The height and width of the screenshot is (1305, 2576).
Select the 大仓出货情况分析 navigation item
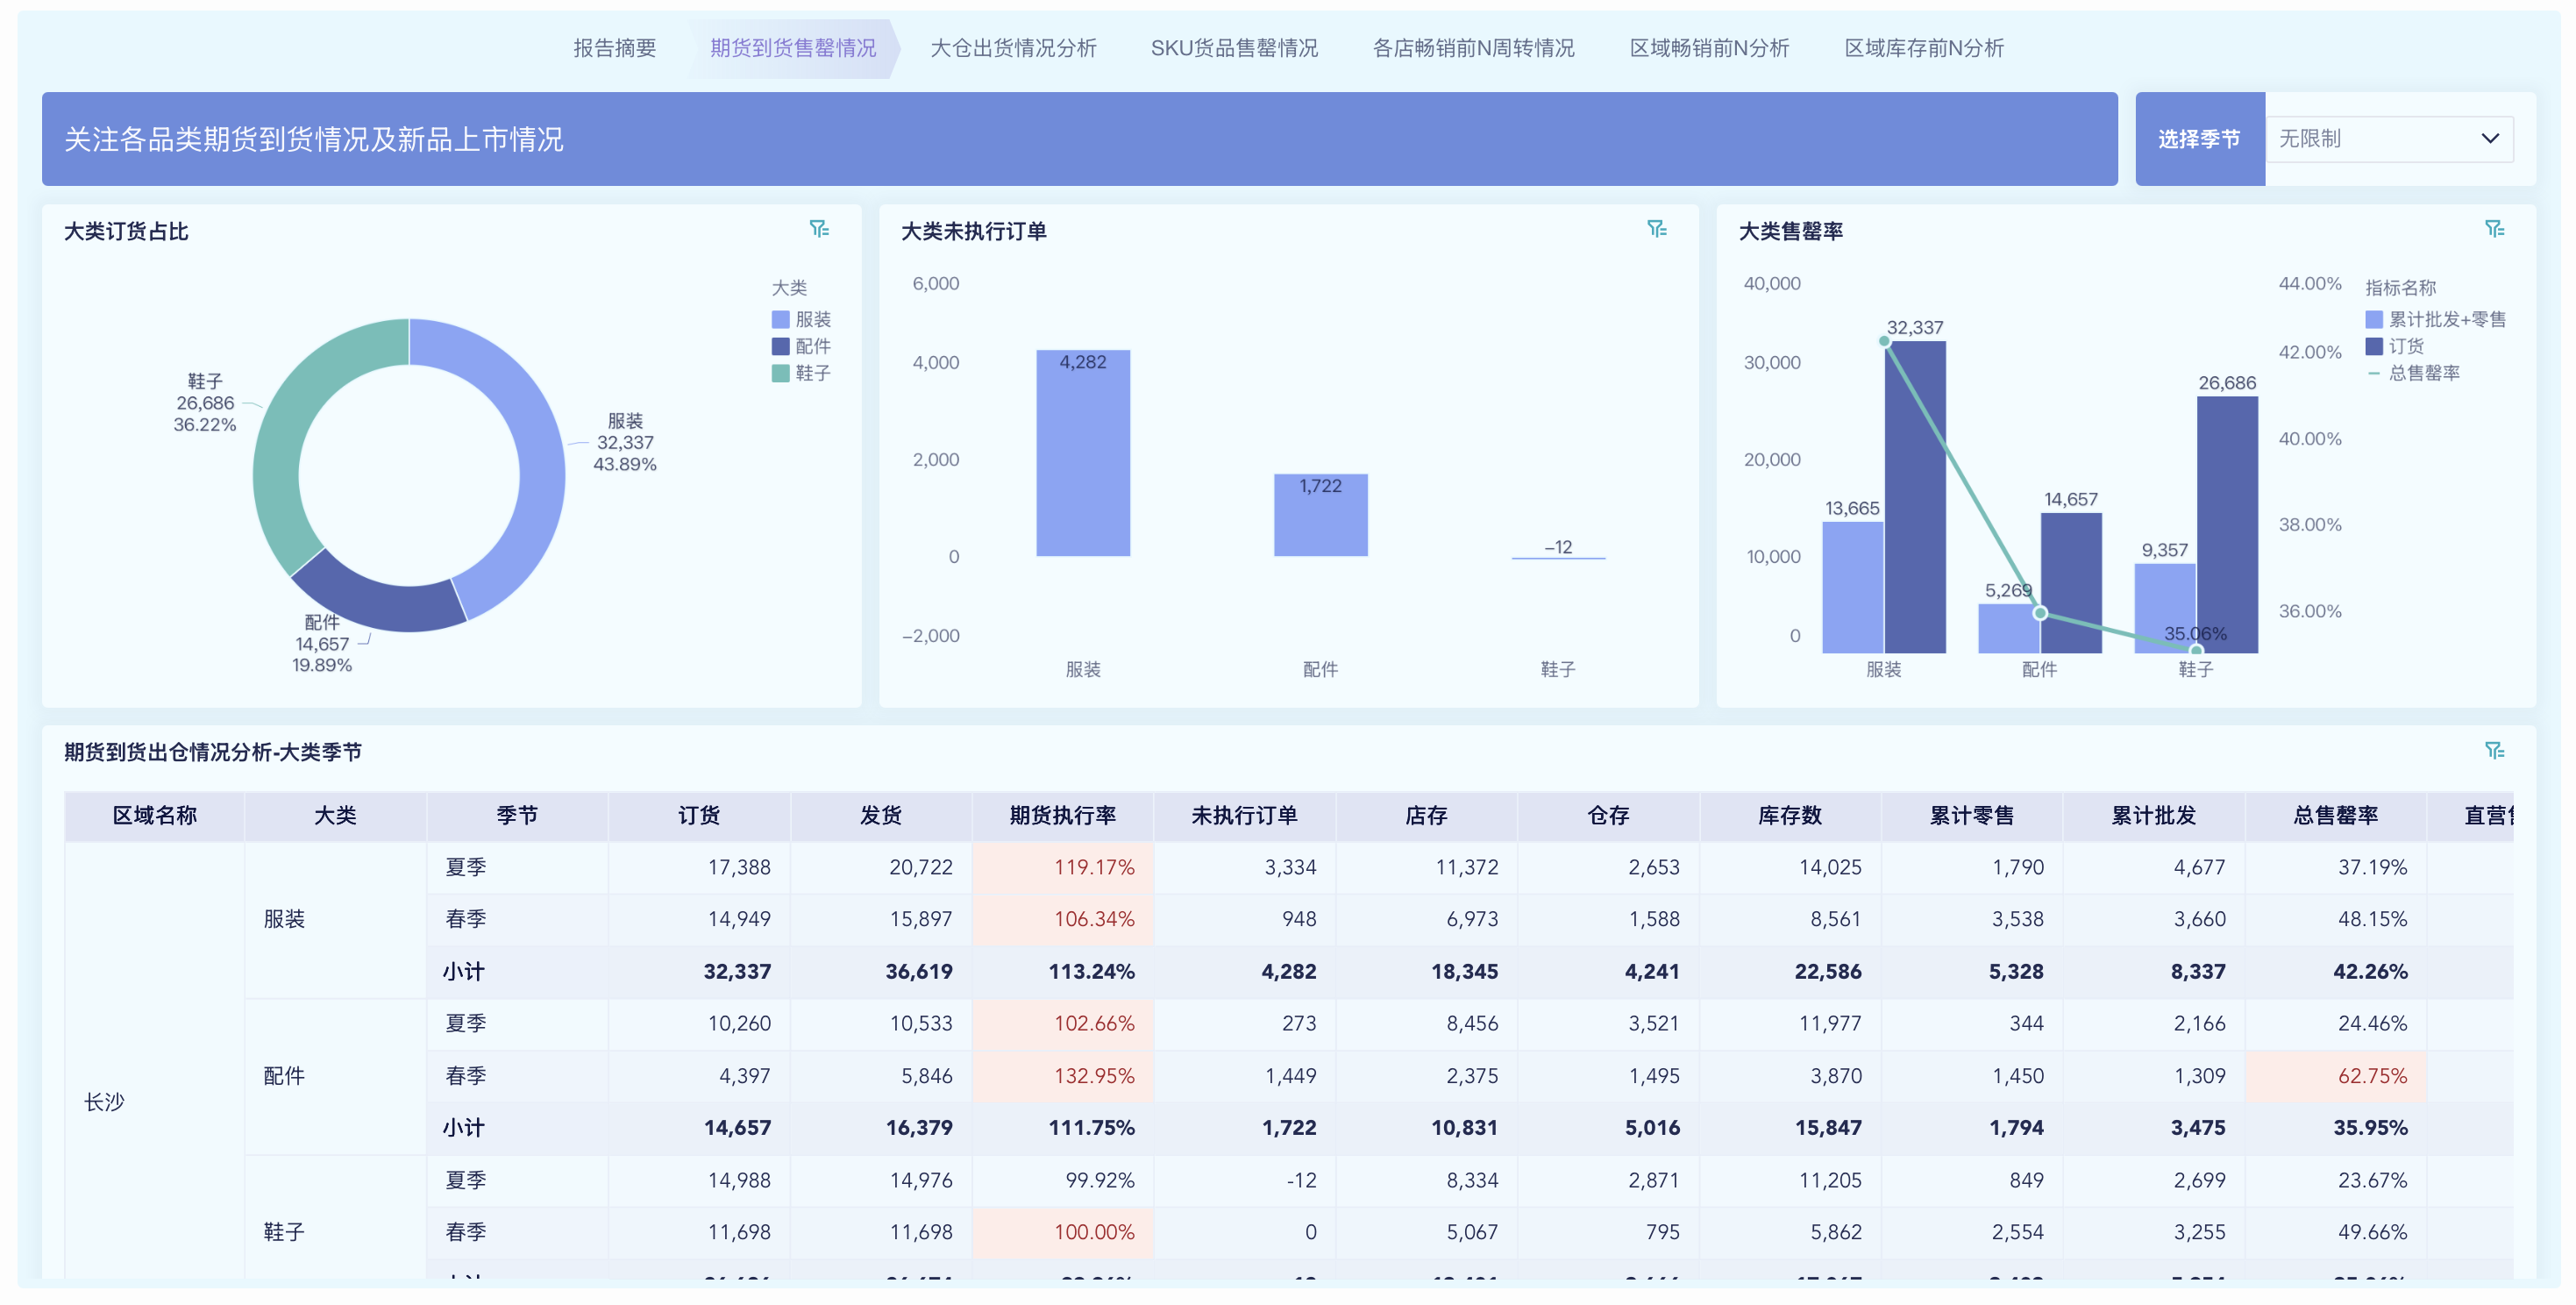click(1014, 47)
